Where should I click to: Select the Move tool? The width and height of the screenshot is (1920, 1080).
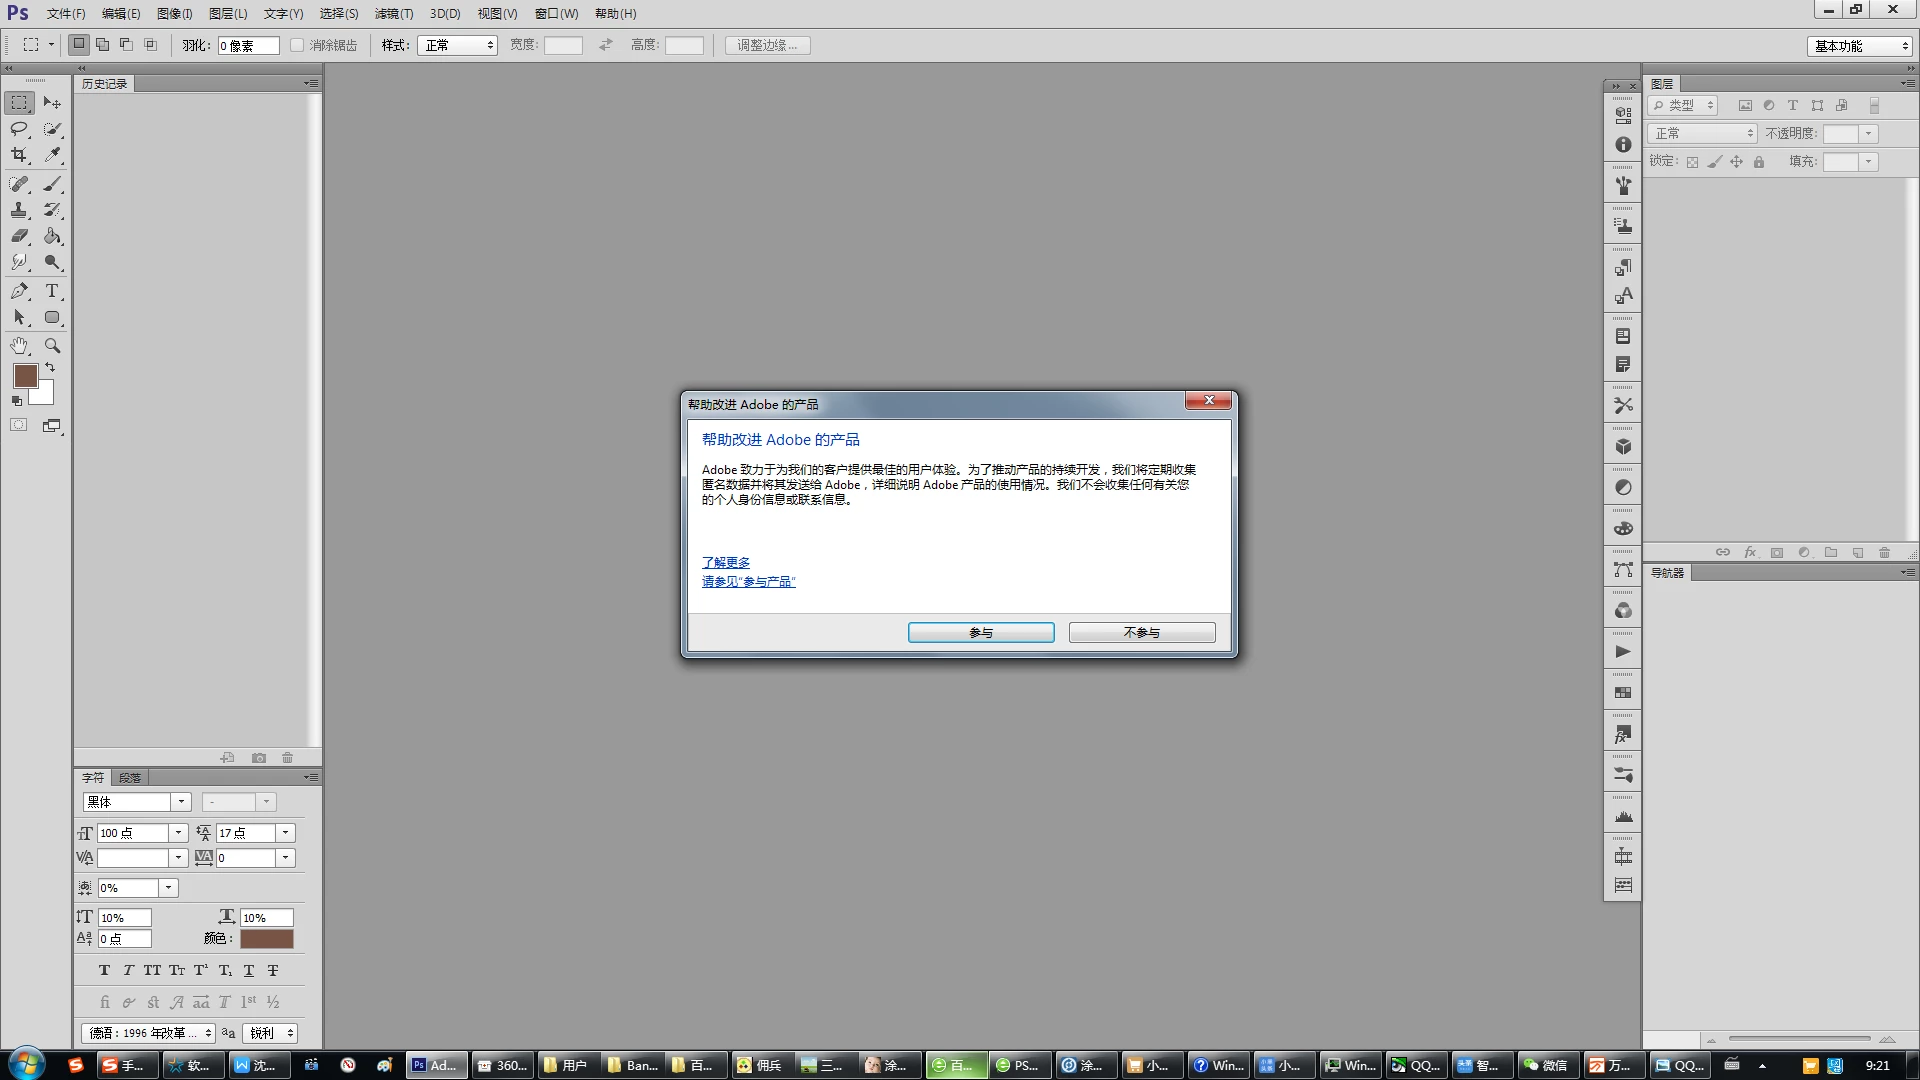point(52,103)
